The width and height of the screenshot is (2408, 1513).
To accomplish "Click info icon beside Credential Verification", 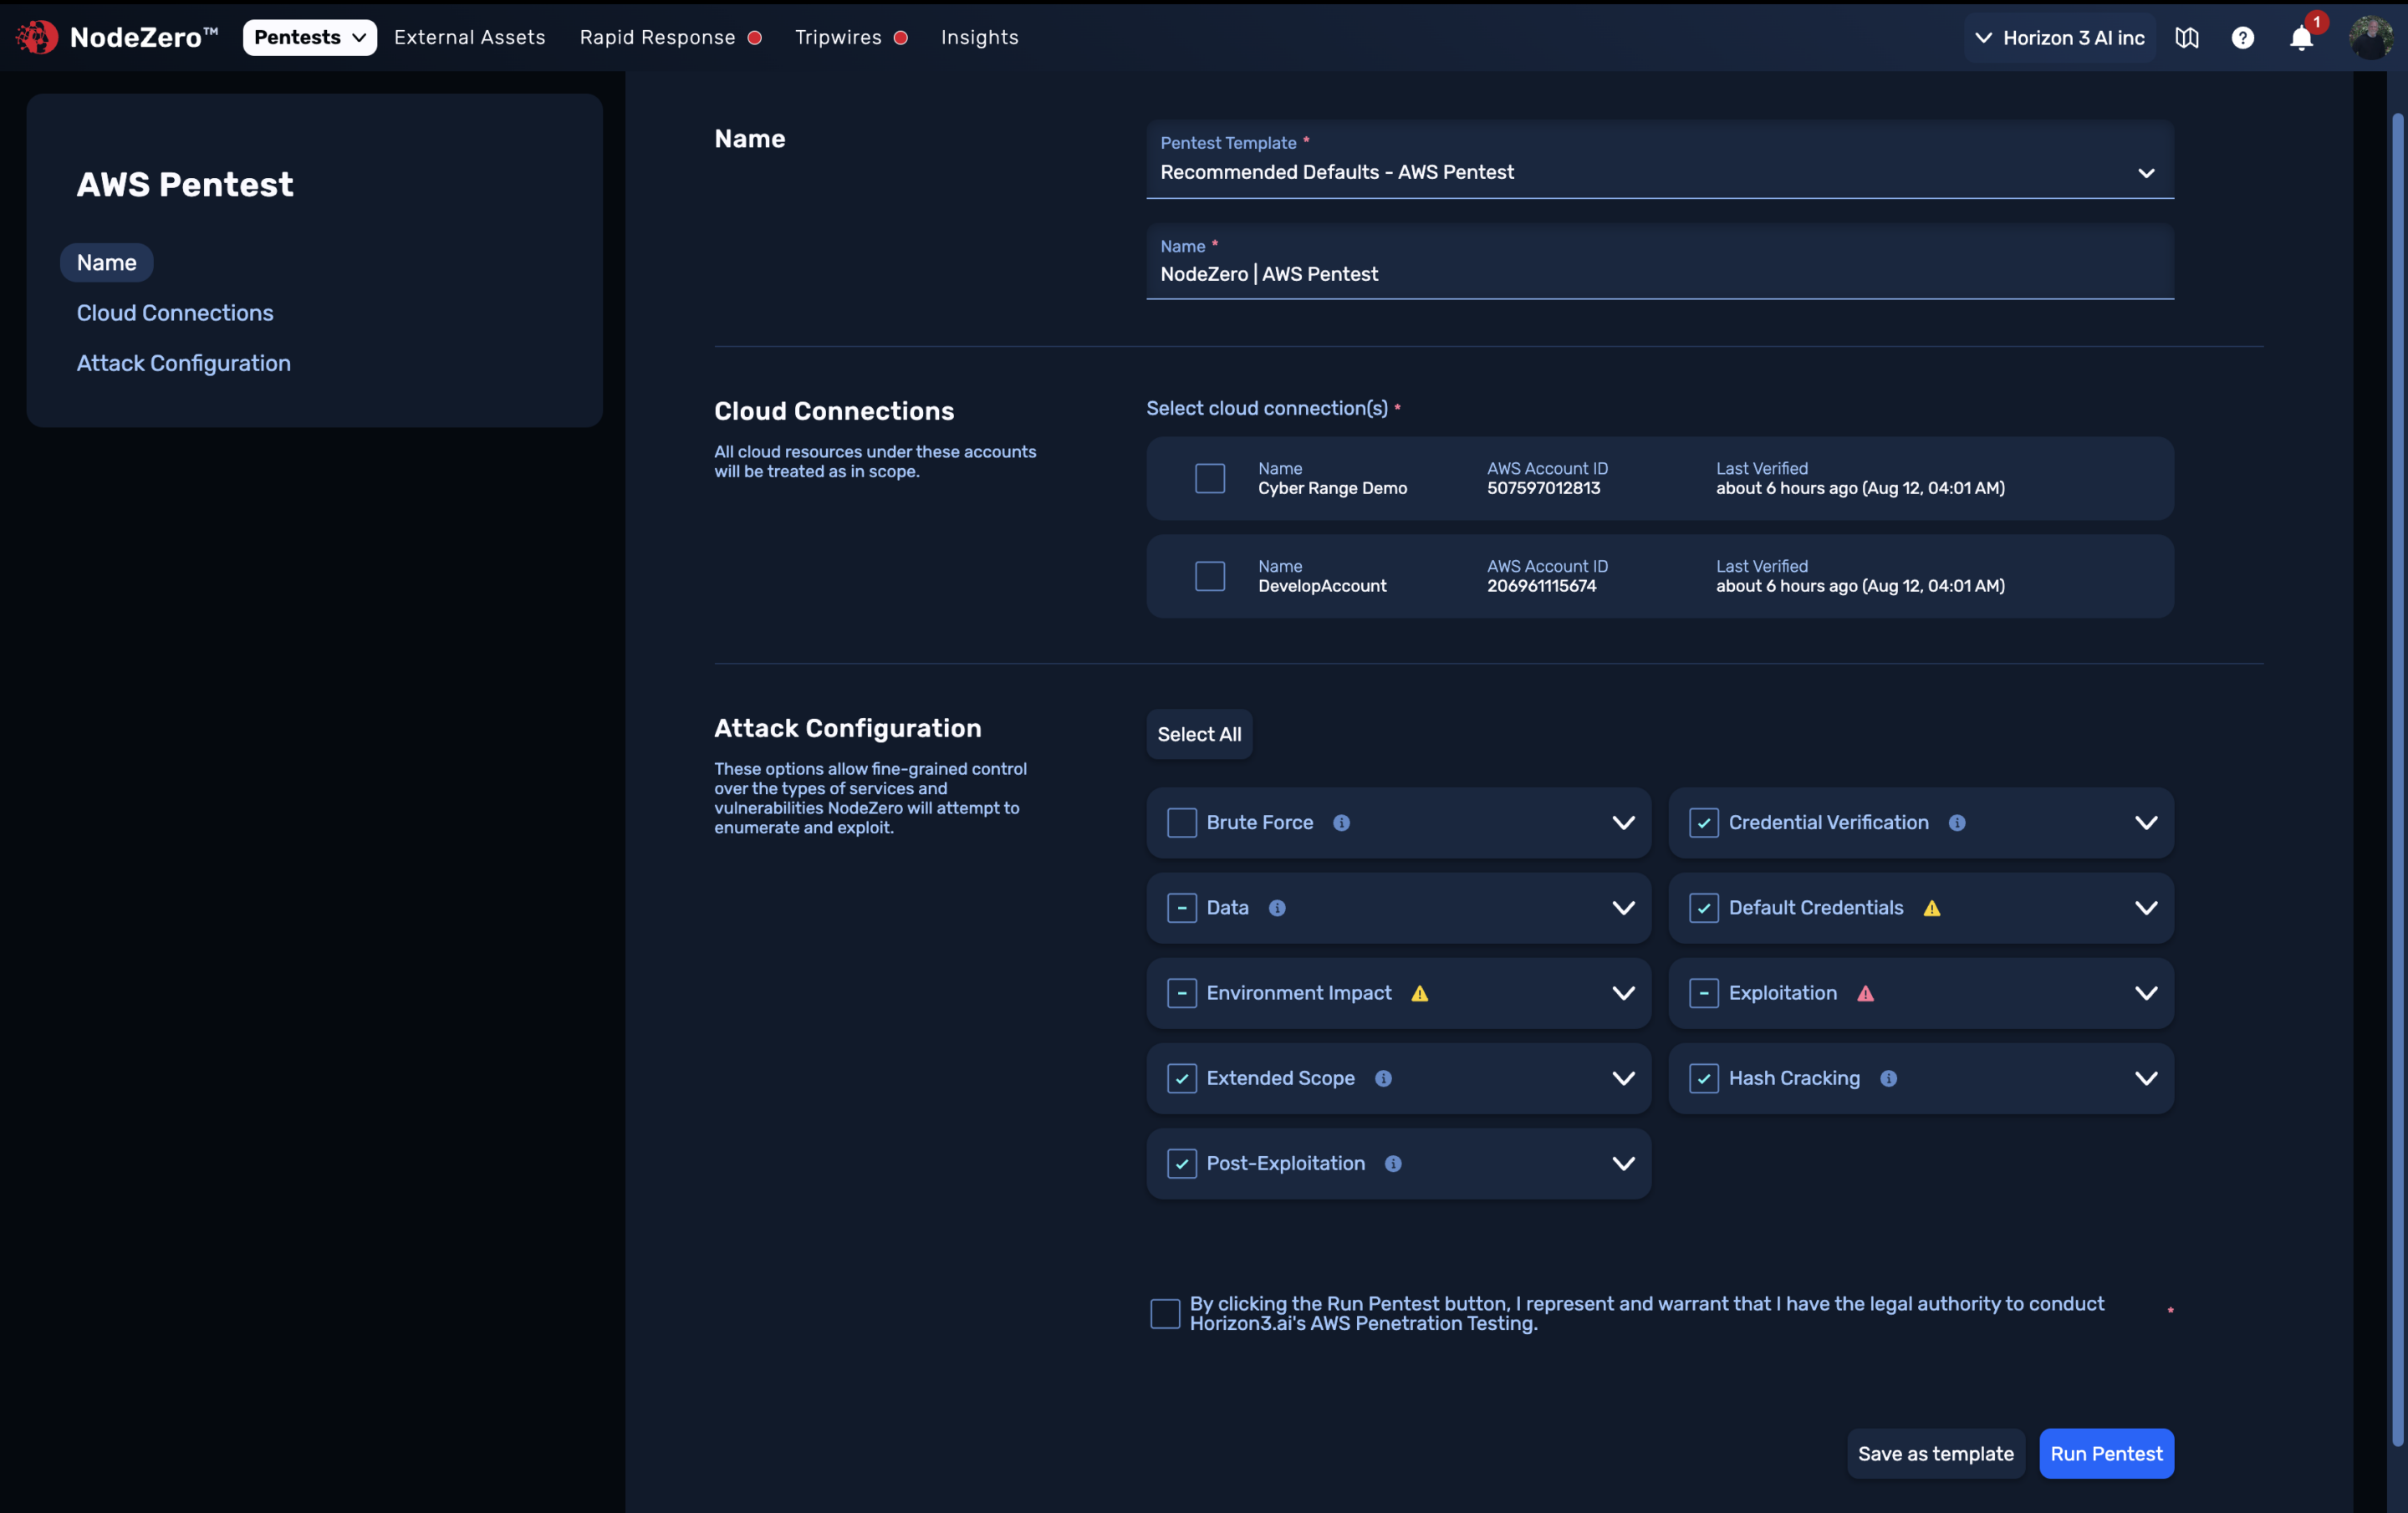I will coord(1957,822).
